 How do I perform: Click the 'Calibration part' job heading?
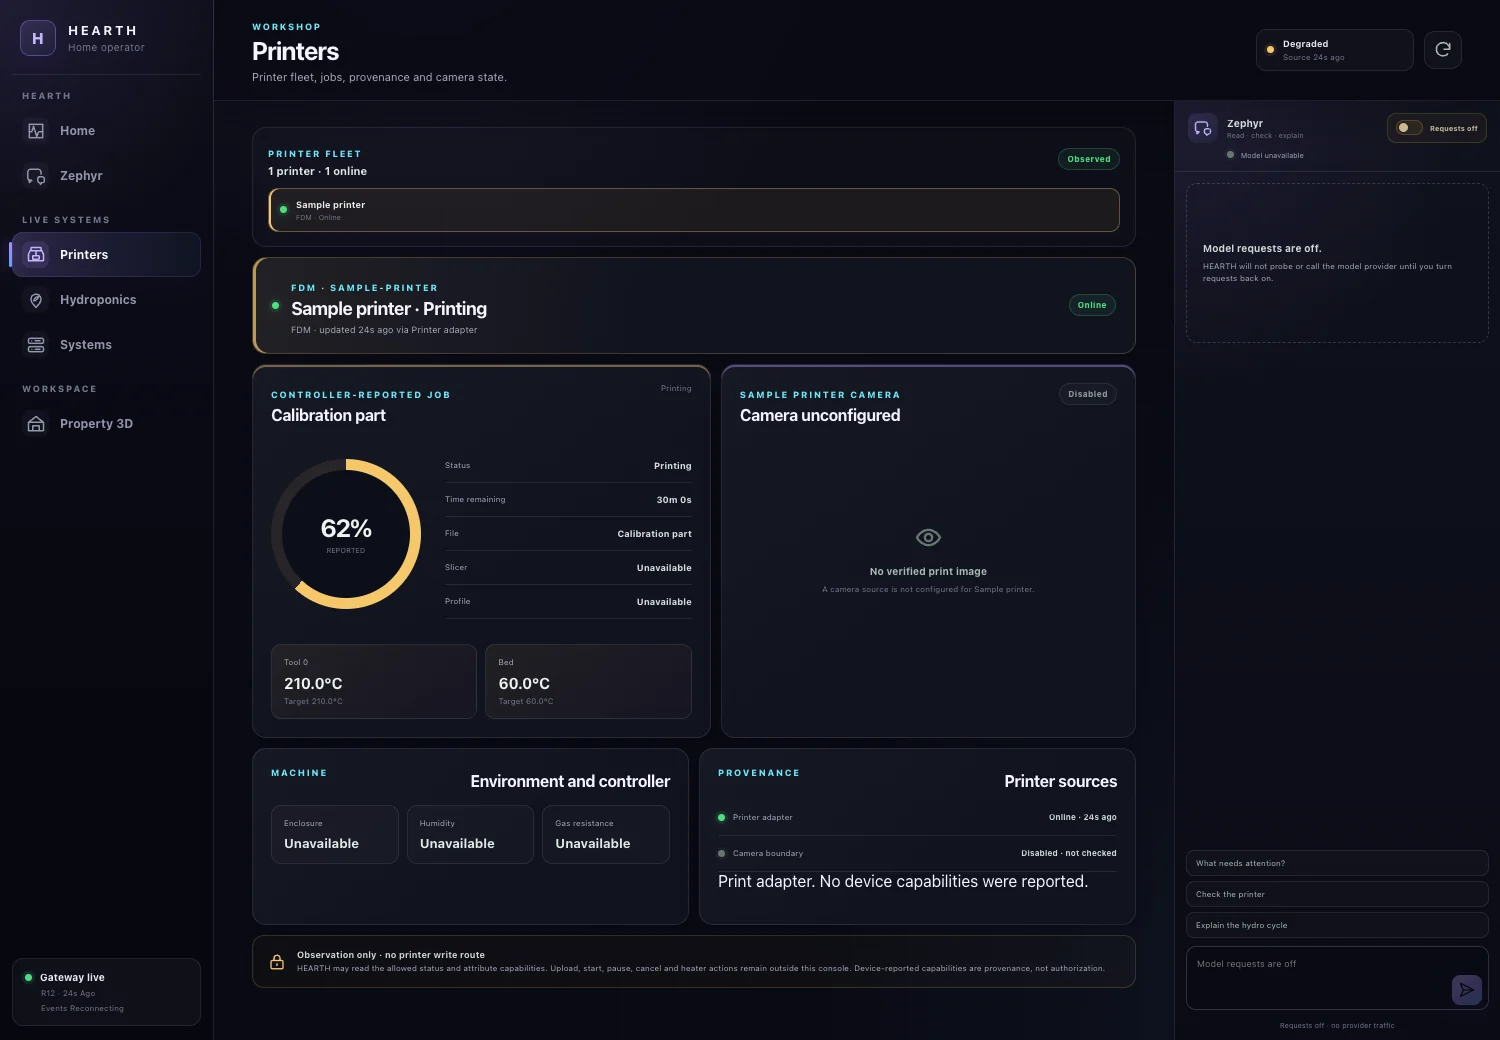328,415
